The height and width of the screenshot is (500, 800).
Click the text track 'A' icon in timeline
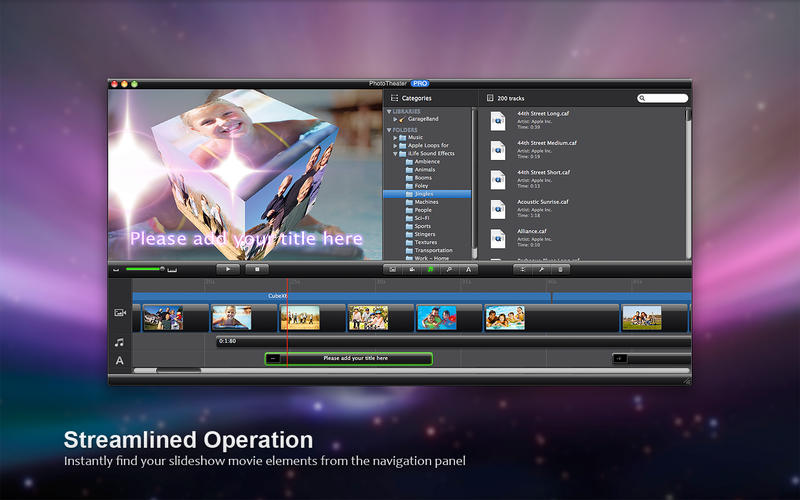[x=120, y=360]
